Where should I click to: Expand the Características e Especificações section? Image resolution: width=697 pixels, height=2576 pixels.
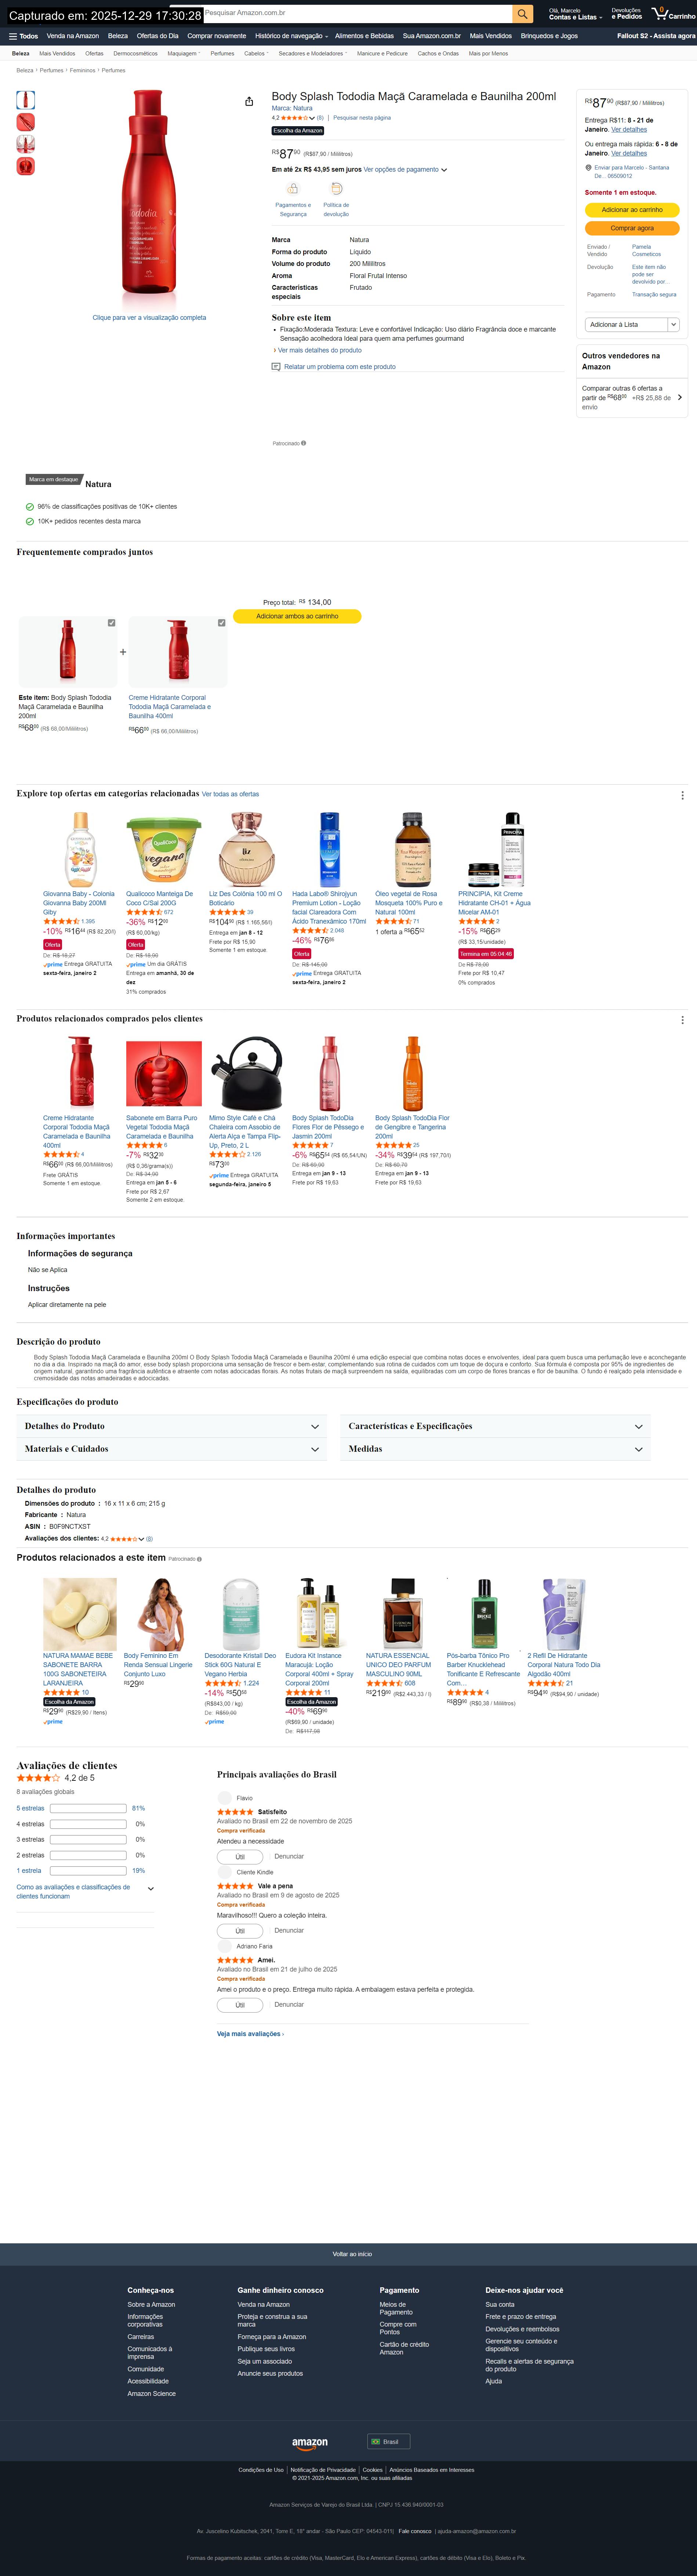pyautogui.click(x=496, y=1426)
